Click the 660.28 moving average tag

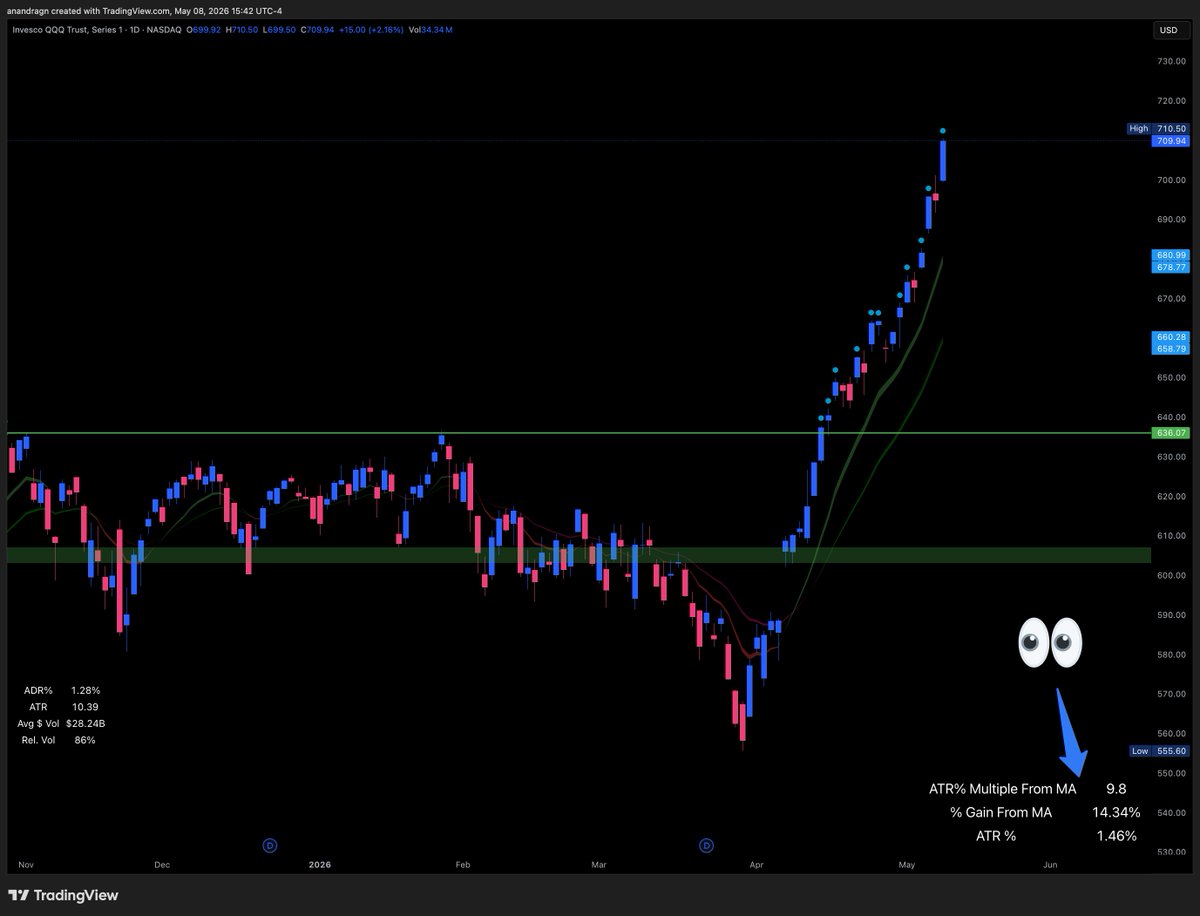[1171, 338]
